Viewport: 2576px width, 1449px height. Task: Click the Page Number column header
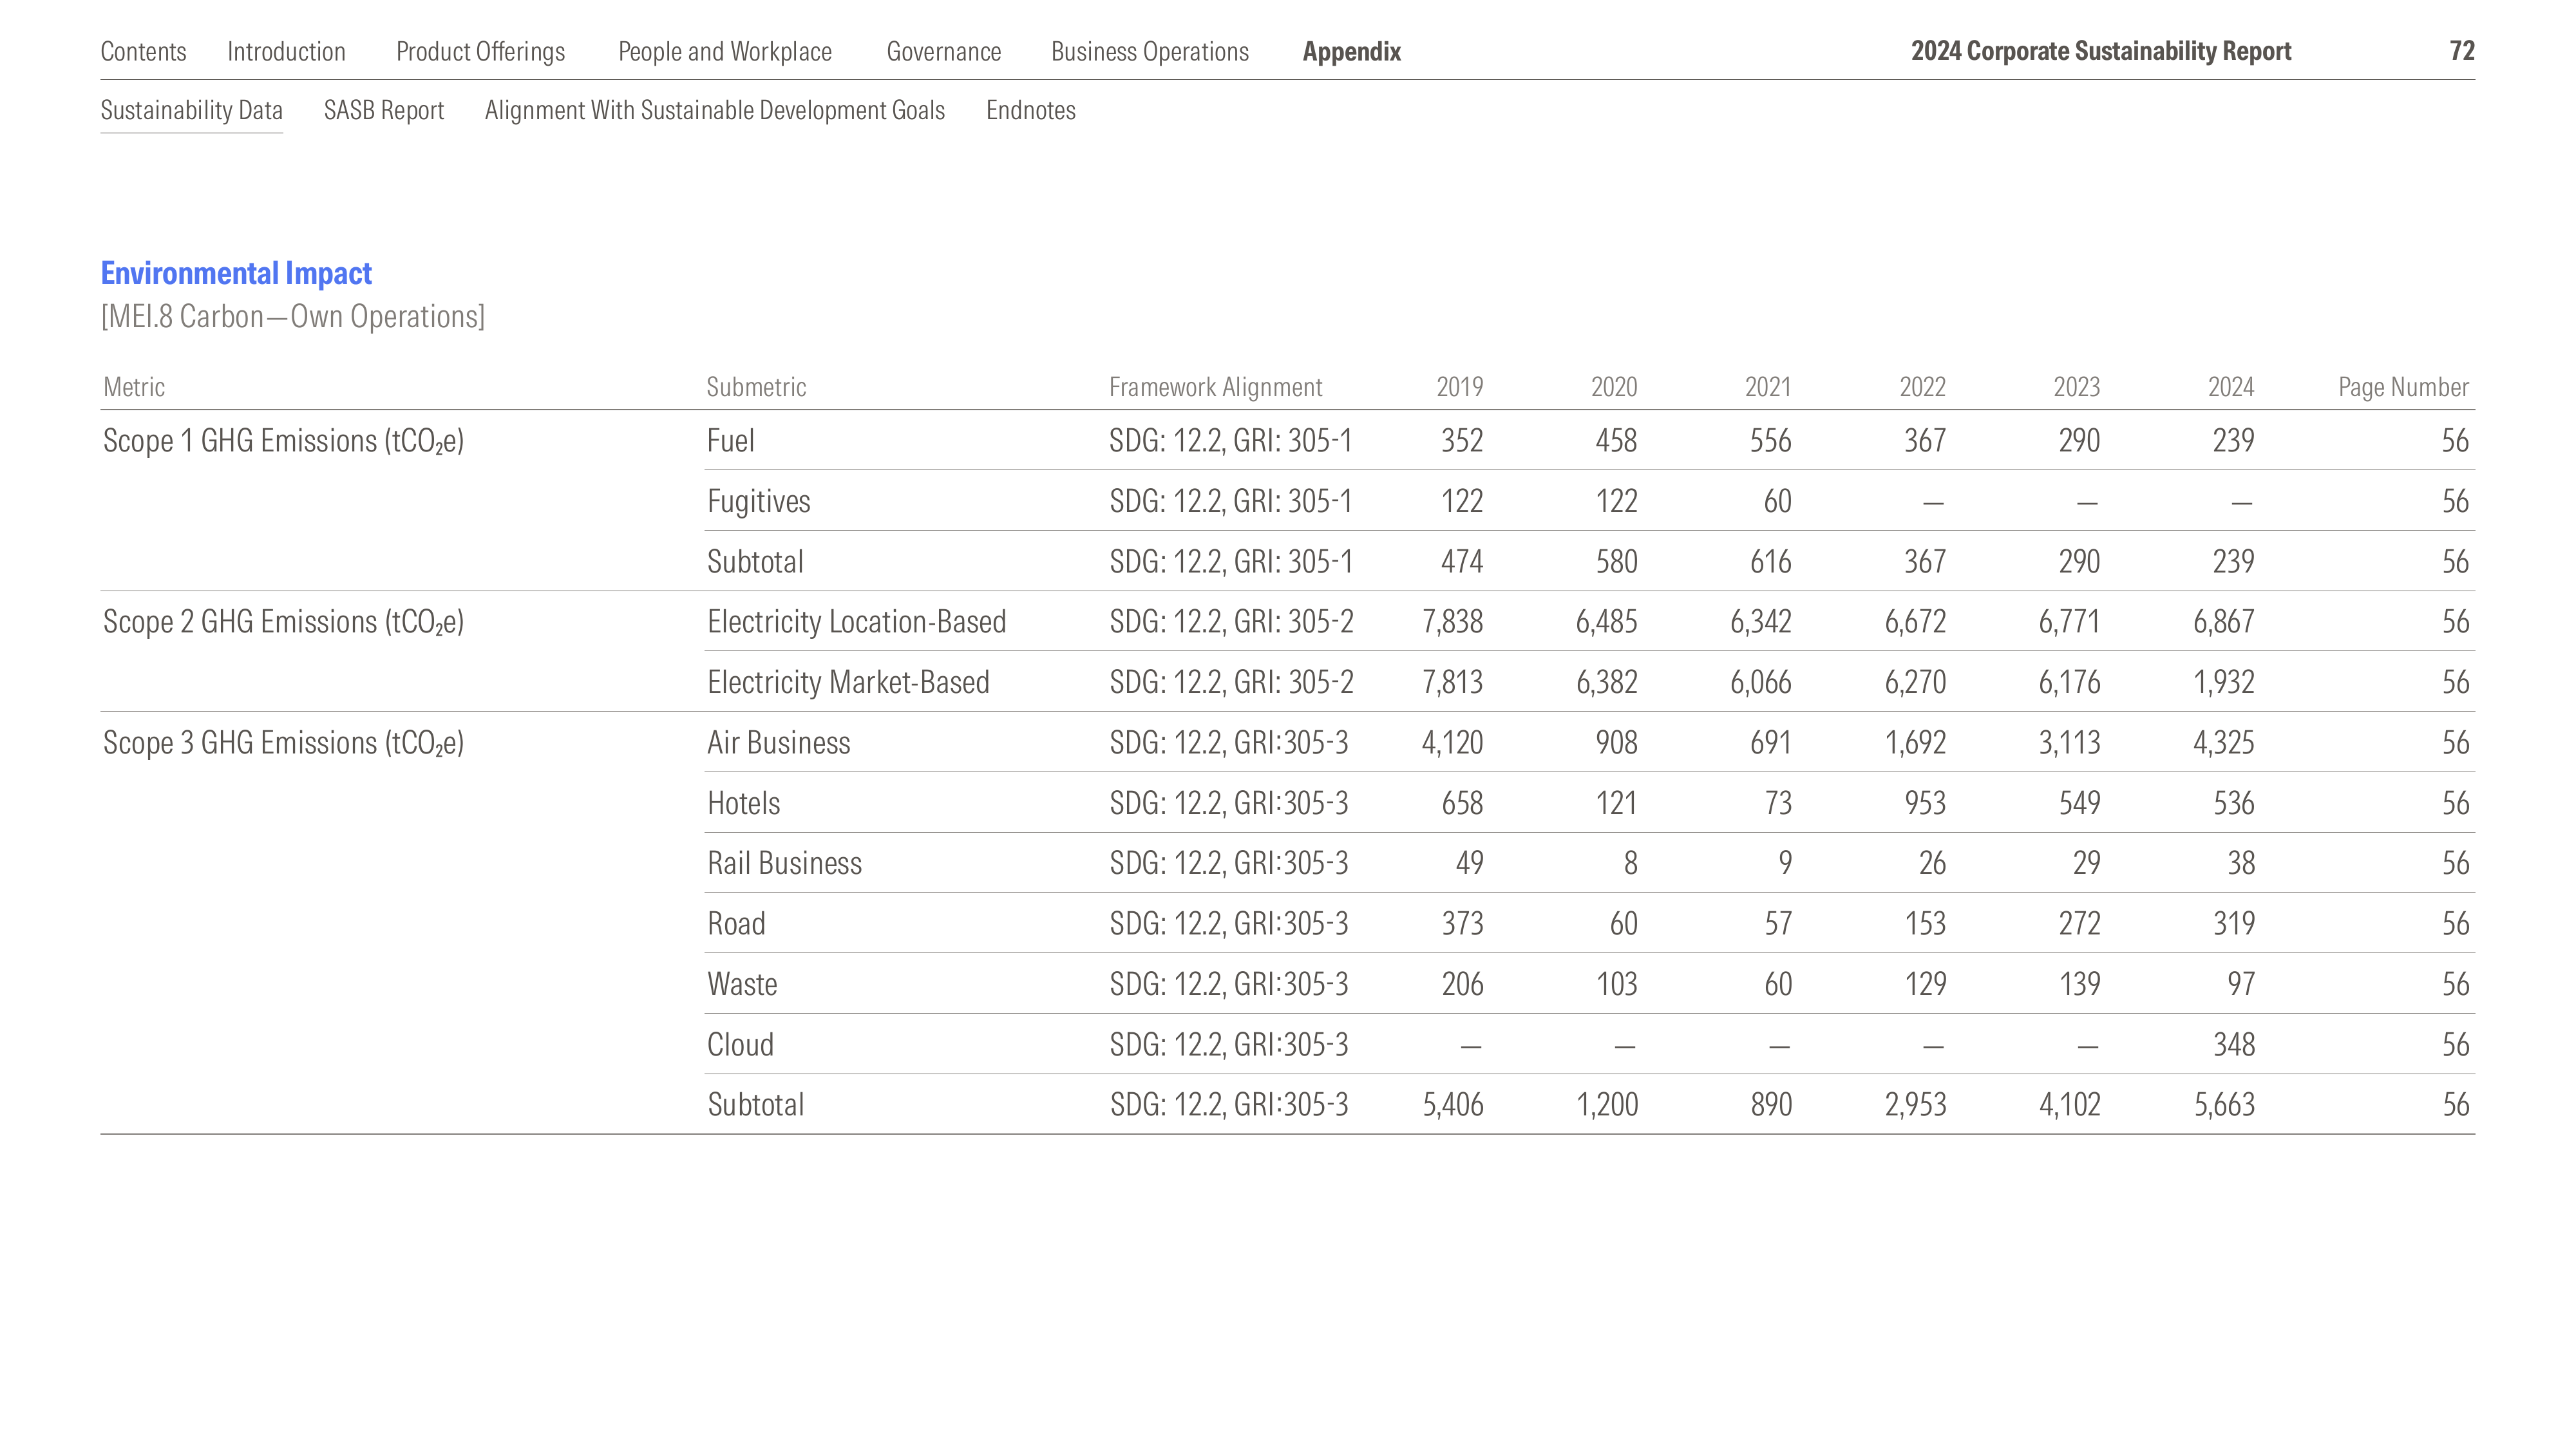tap(2403, 387)
